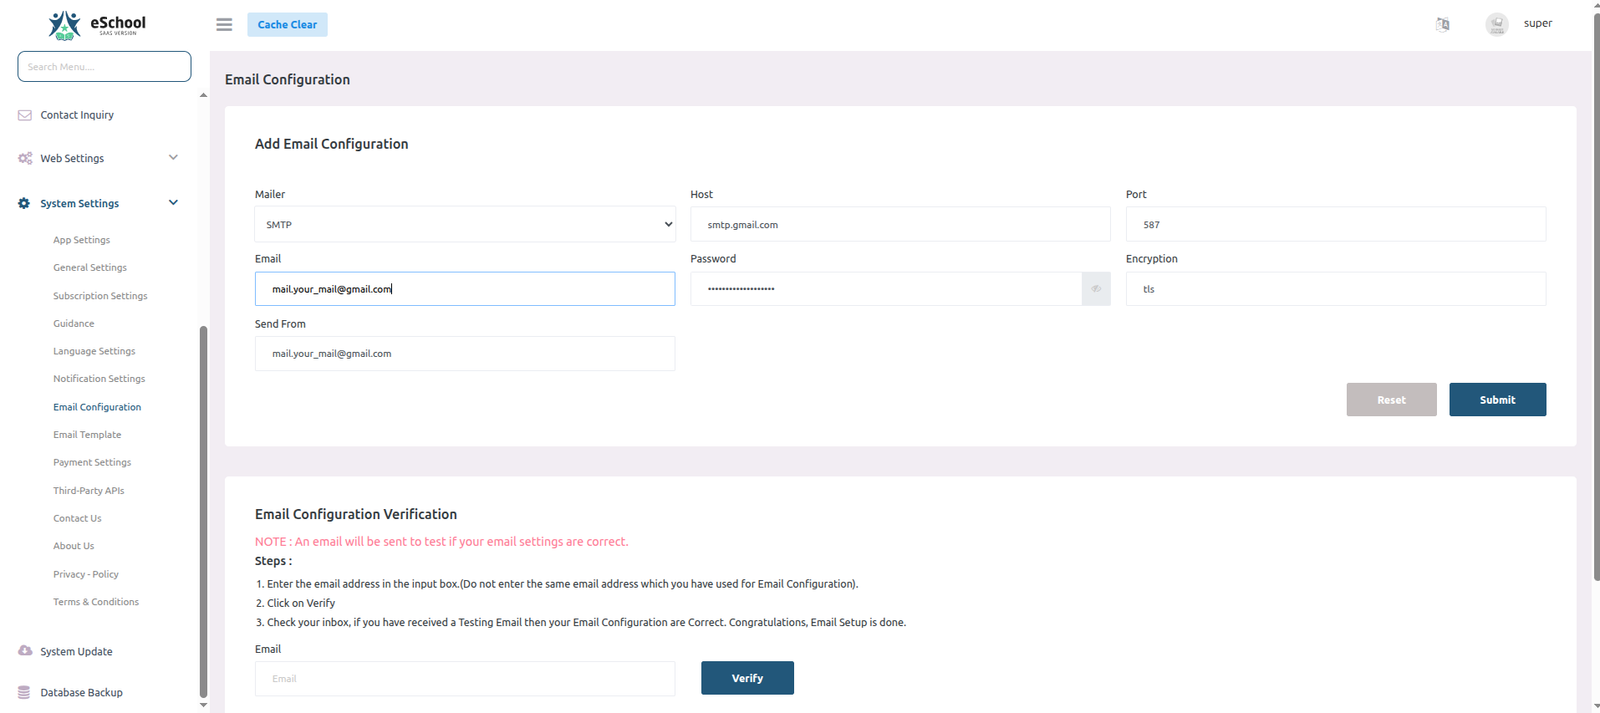Focus the verification Email input field
1600x713 pixels.
click(464, 678)
